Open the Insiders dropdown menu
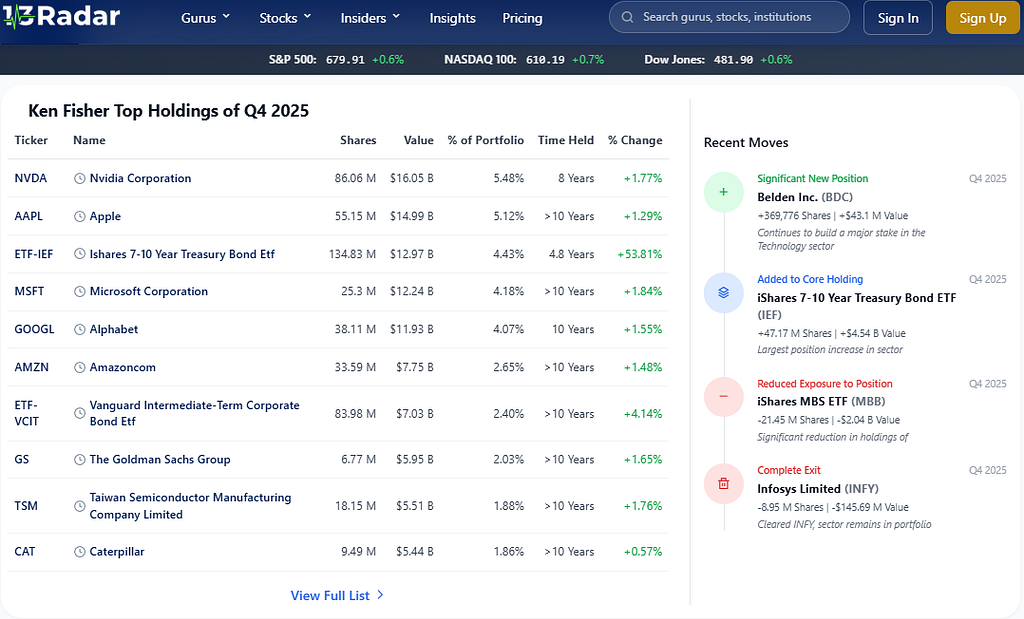1024x619 pixels. click(x=370, y=18)
